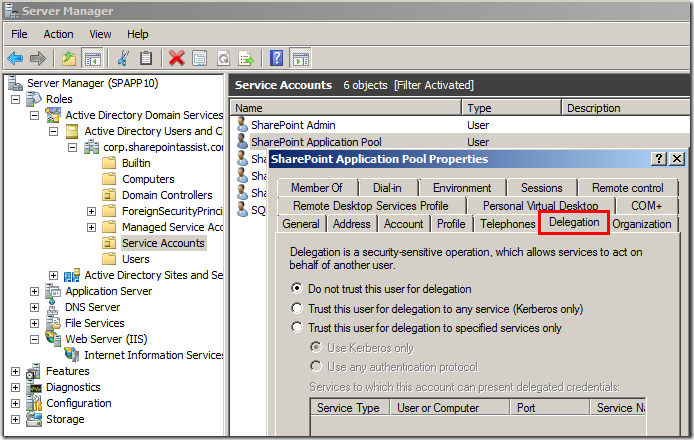Switch to the Delegation tab

(574, 223)
